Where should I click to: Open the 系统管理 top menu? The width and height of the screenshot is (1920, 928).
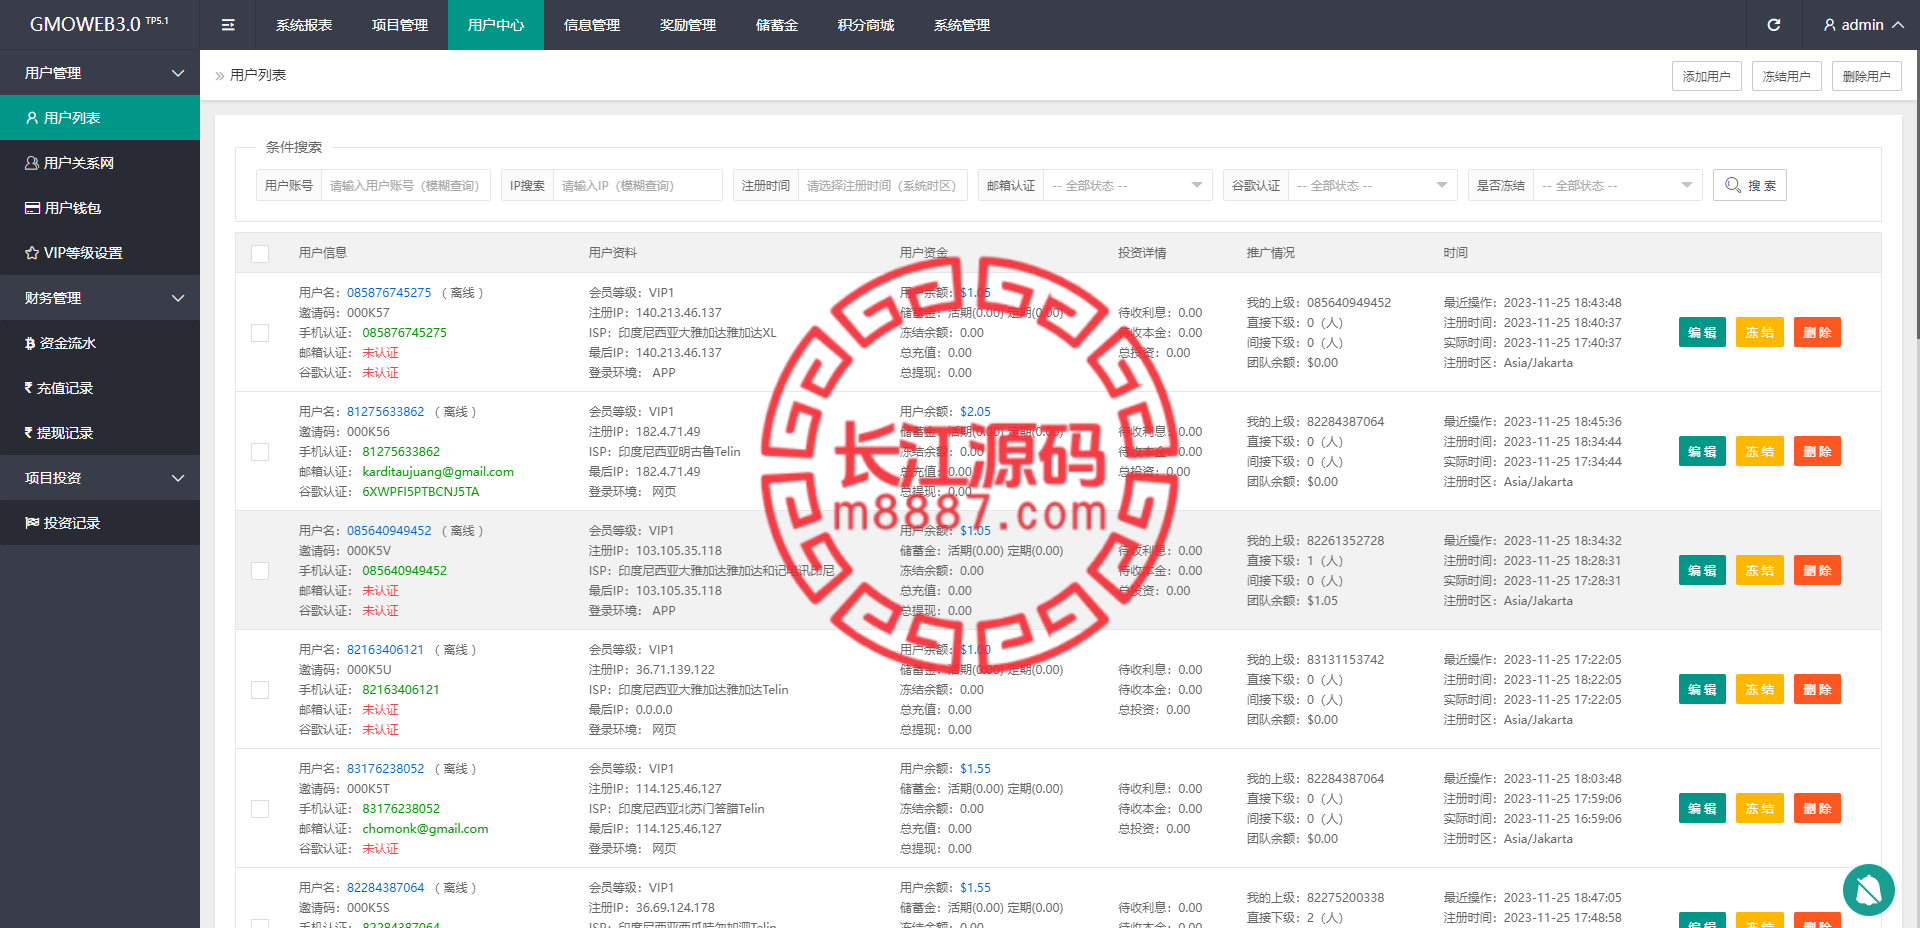tap(962, 25)
